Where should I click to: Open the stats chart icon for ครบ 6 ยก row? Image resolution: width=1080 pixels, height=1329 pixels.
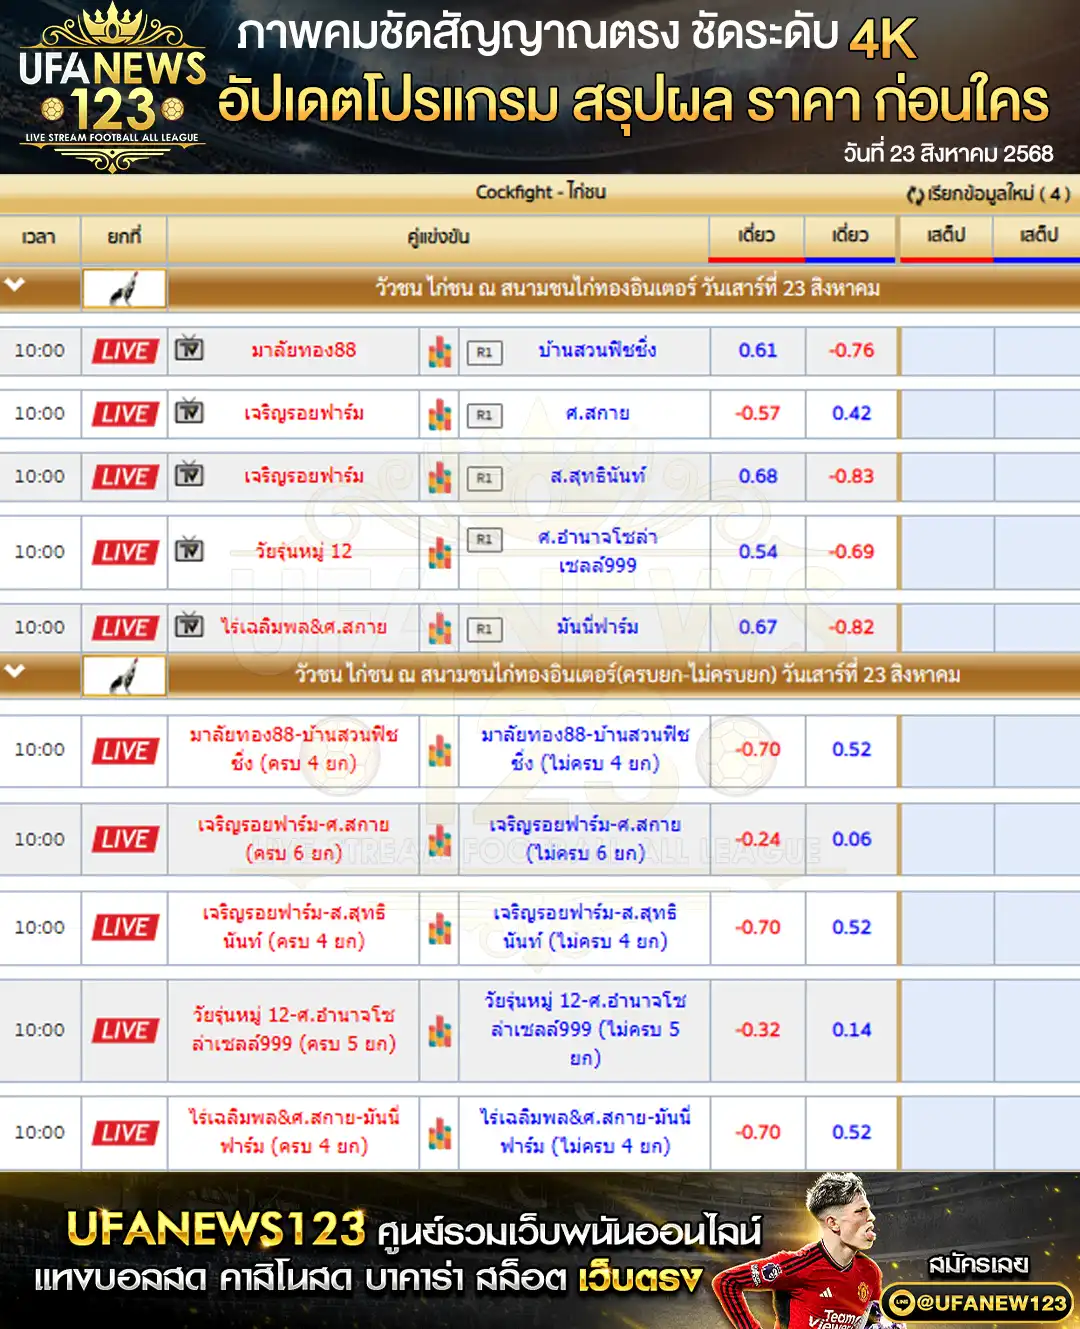click(x=440, y=840)
